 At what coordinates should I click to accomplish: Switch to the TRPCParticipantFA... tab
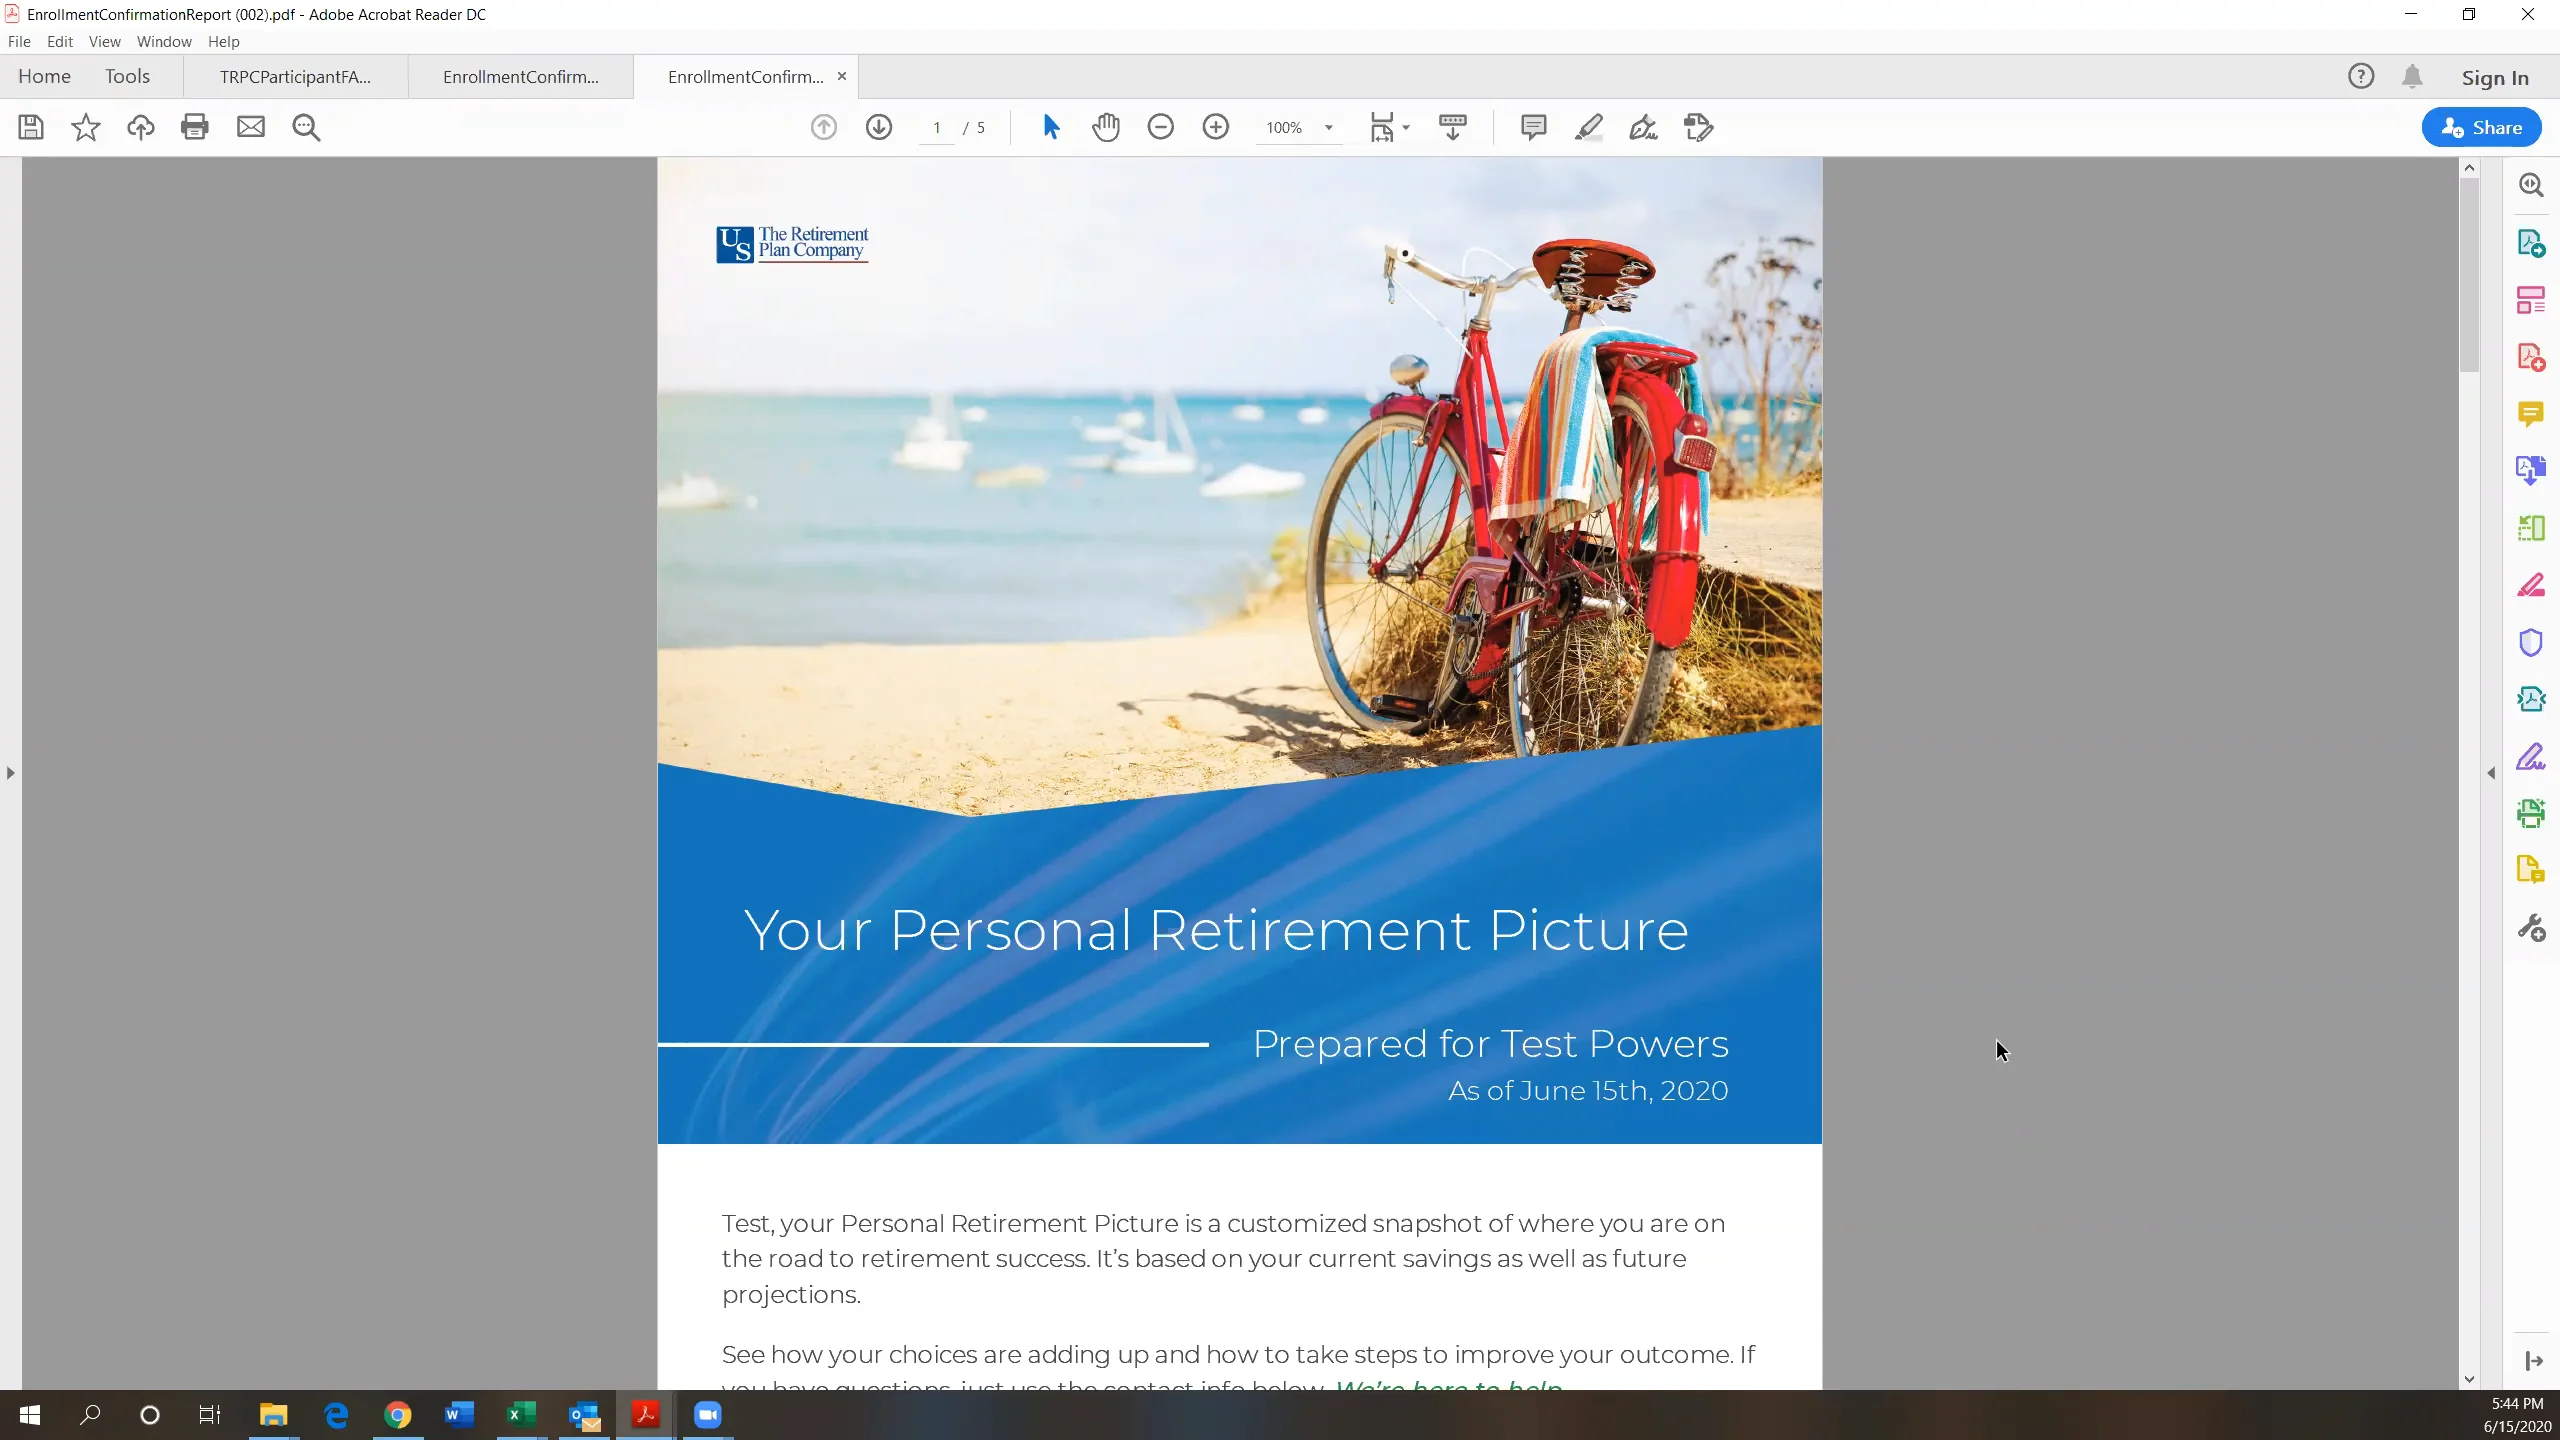click(295, 77)
